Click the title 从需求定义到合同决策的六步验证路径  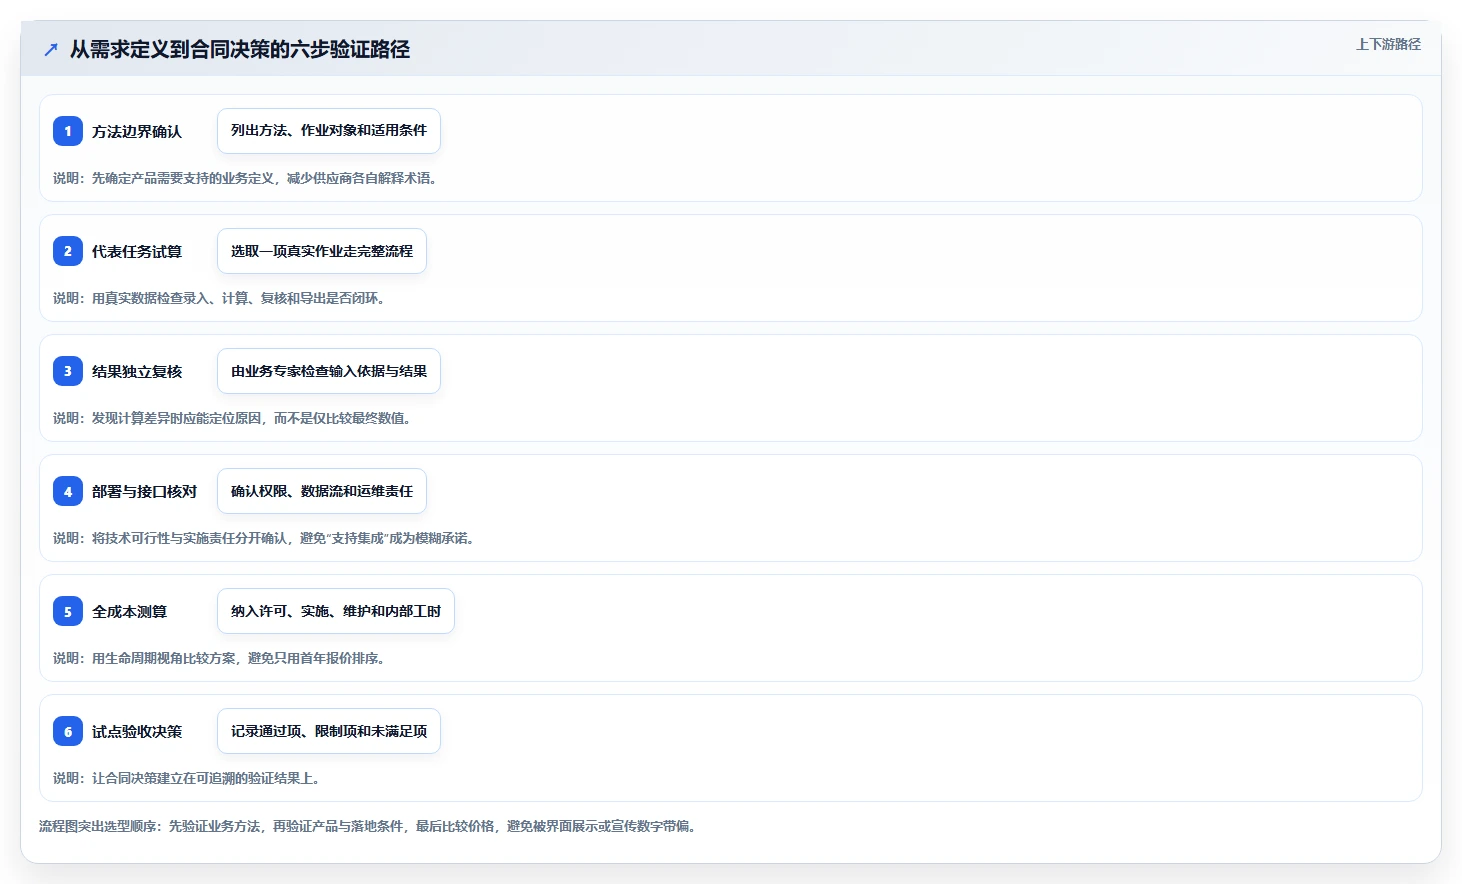(240, 49)
